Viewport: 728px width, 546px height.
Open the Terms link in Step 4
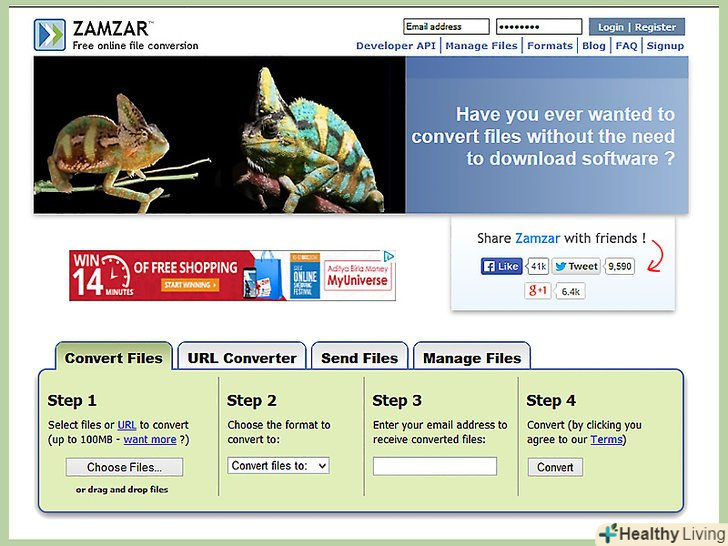(606, 439)
